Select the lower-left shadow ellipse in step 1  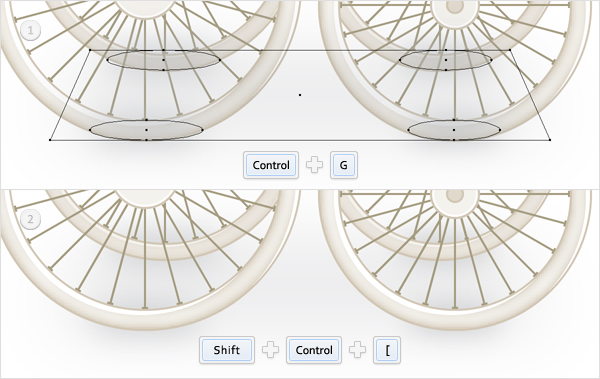[146, 130]
